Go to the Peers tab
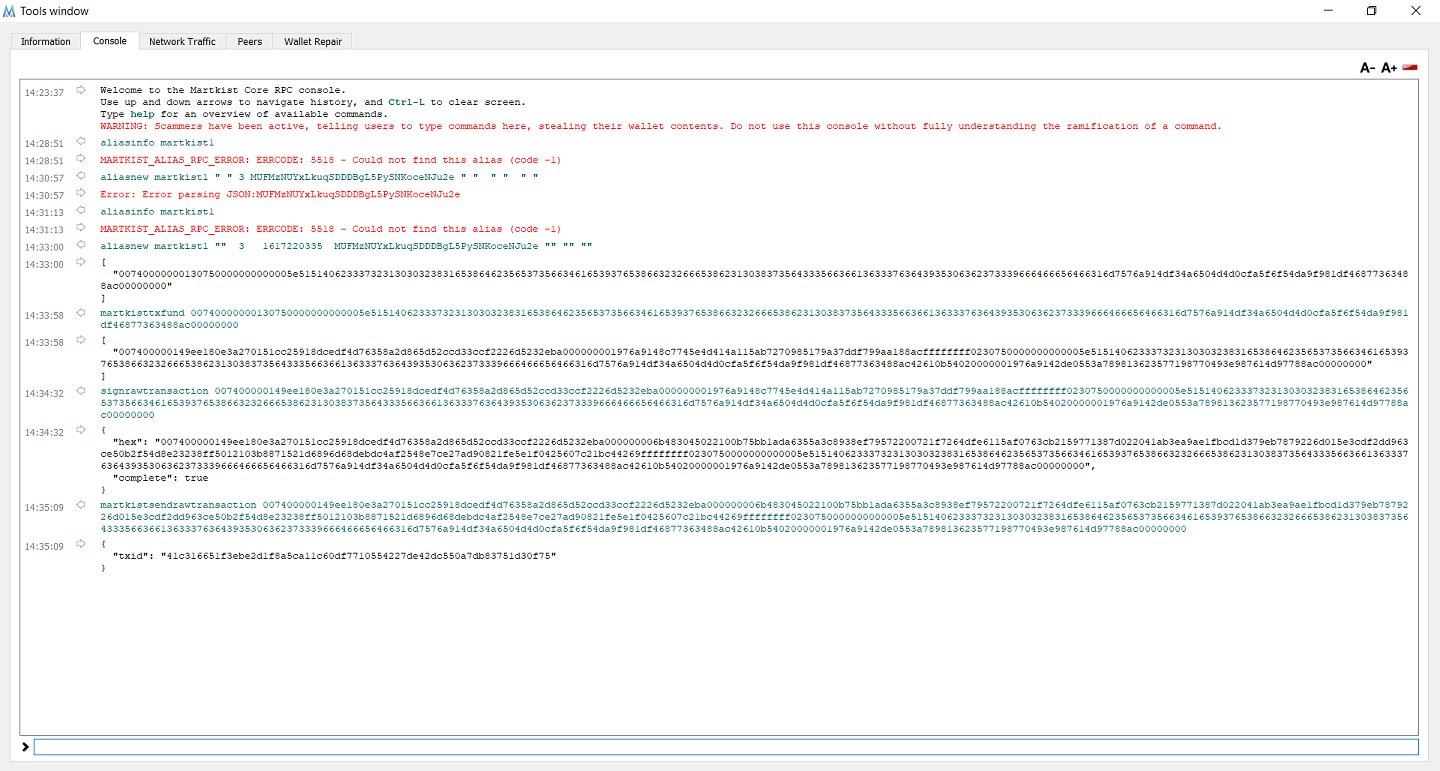Screen dimensions: 1440x771 250,41
